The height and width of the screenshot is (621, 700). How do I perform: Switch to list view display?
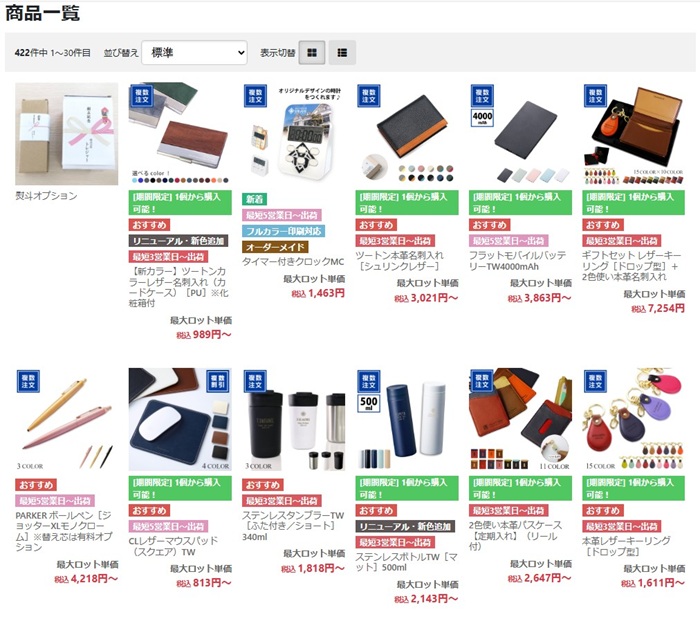[x=342, y=53]
